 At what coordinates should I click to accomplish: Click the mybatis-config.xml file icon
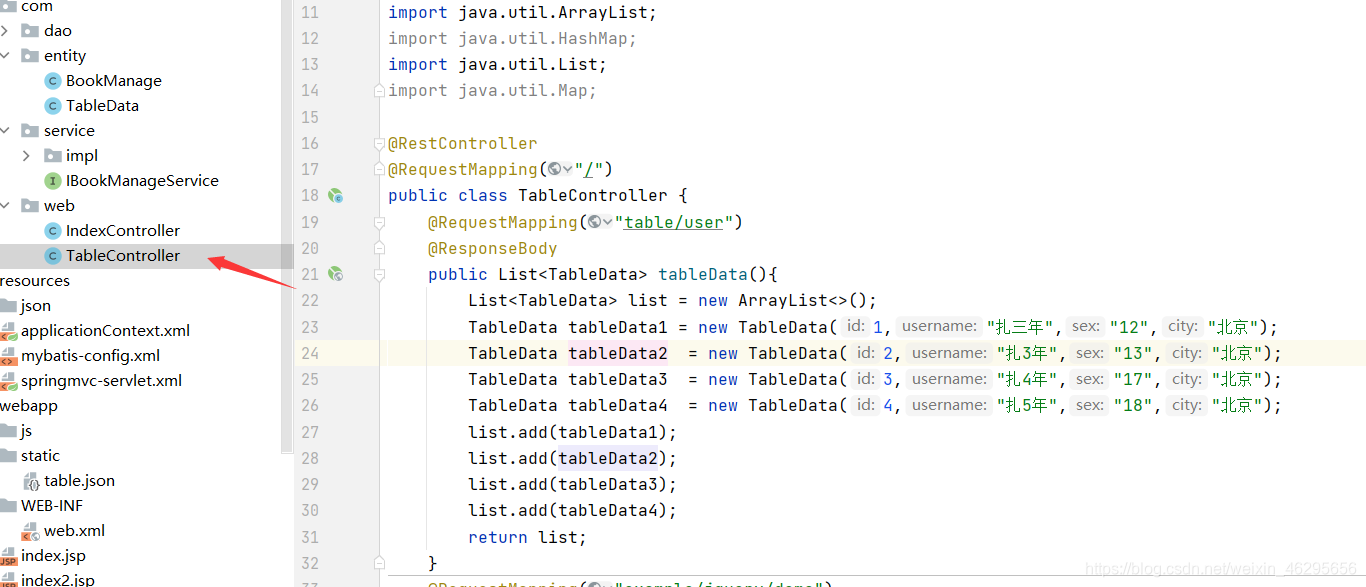point(8,356)
